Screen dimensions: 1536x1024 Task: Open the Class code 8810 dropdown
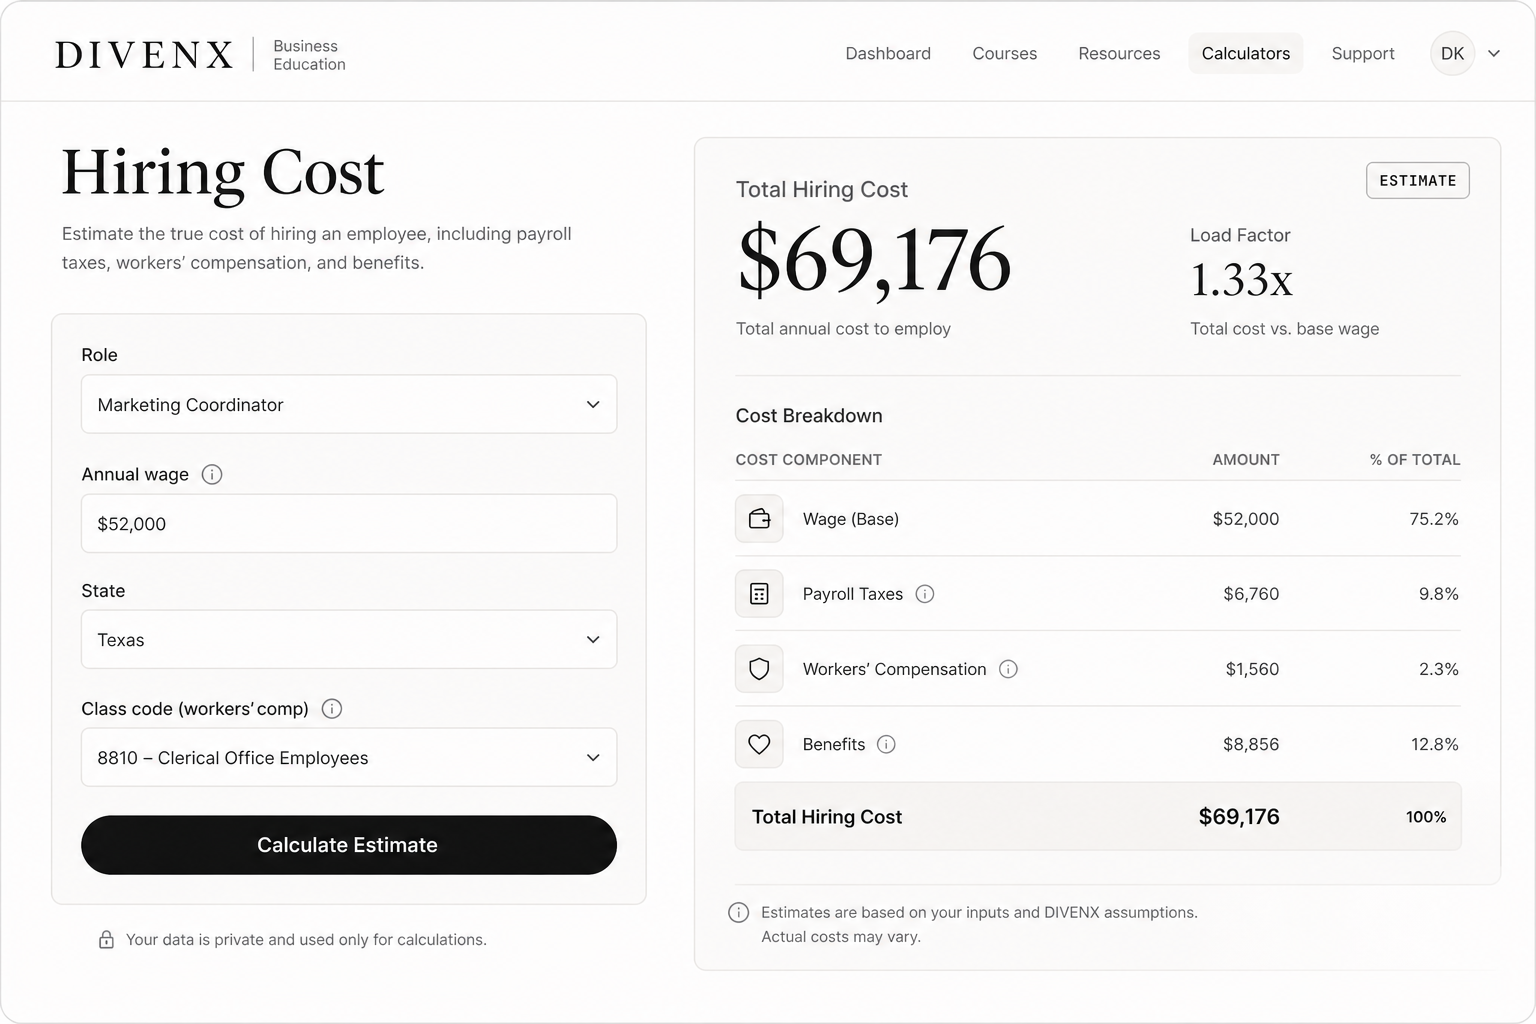pyautogui.click(x=349, y=757)
